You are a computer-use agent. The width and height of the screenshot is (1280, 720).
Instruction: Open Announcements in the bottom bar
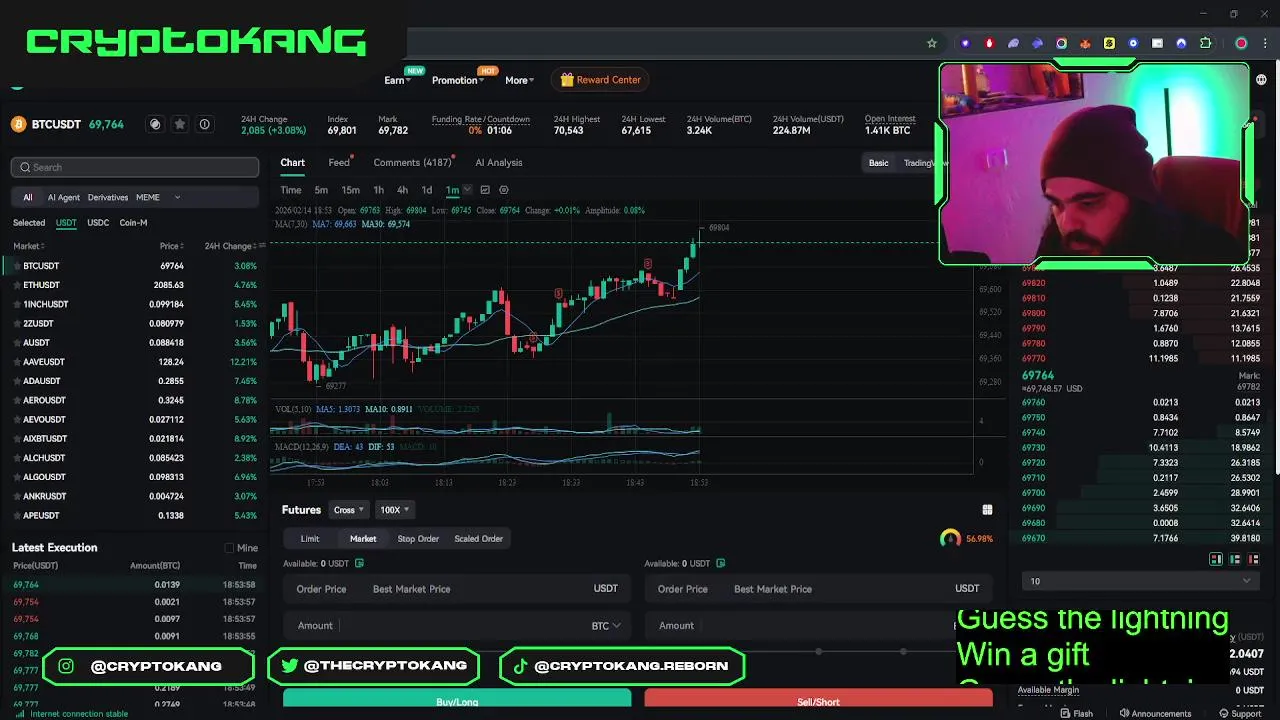1155,713
